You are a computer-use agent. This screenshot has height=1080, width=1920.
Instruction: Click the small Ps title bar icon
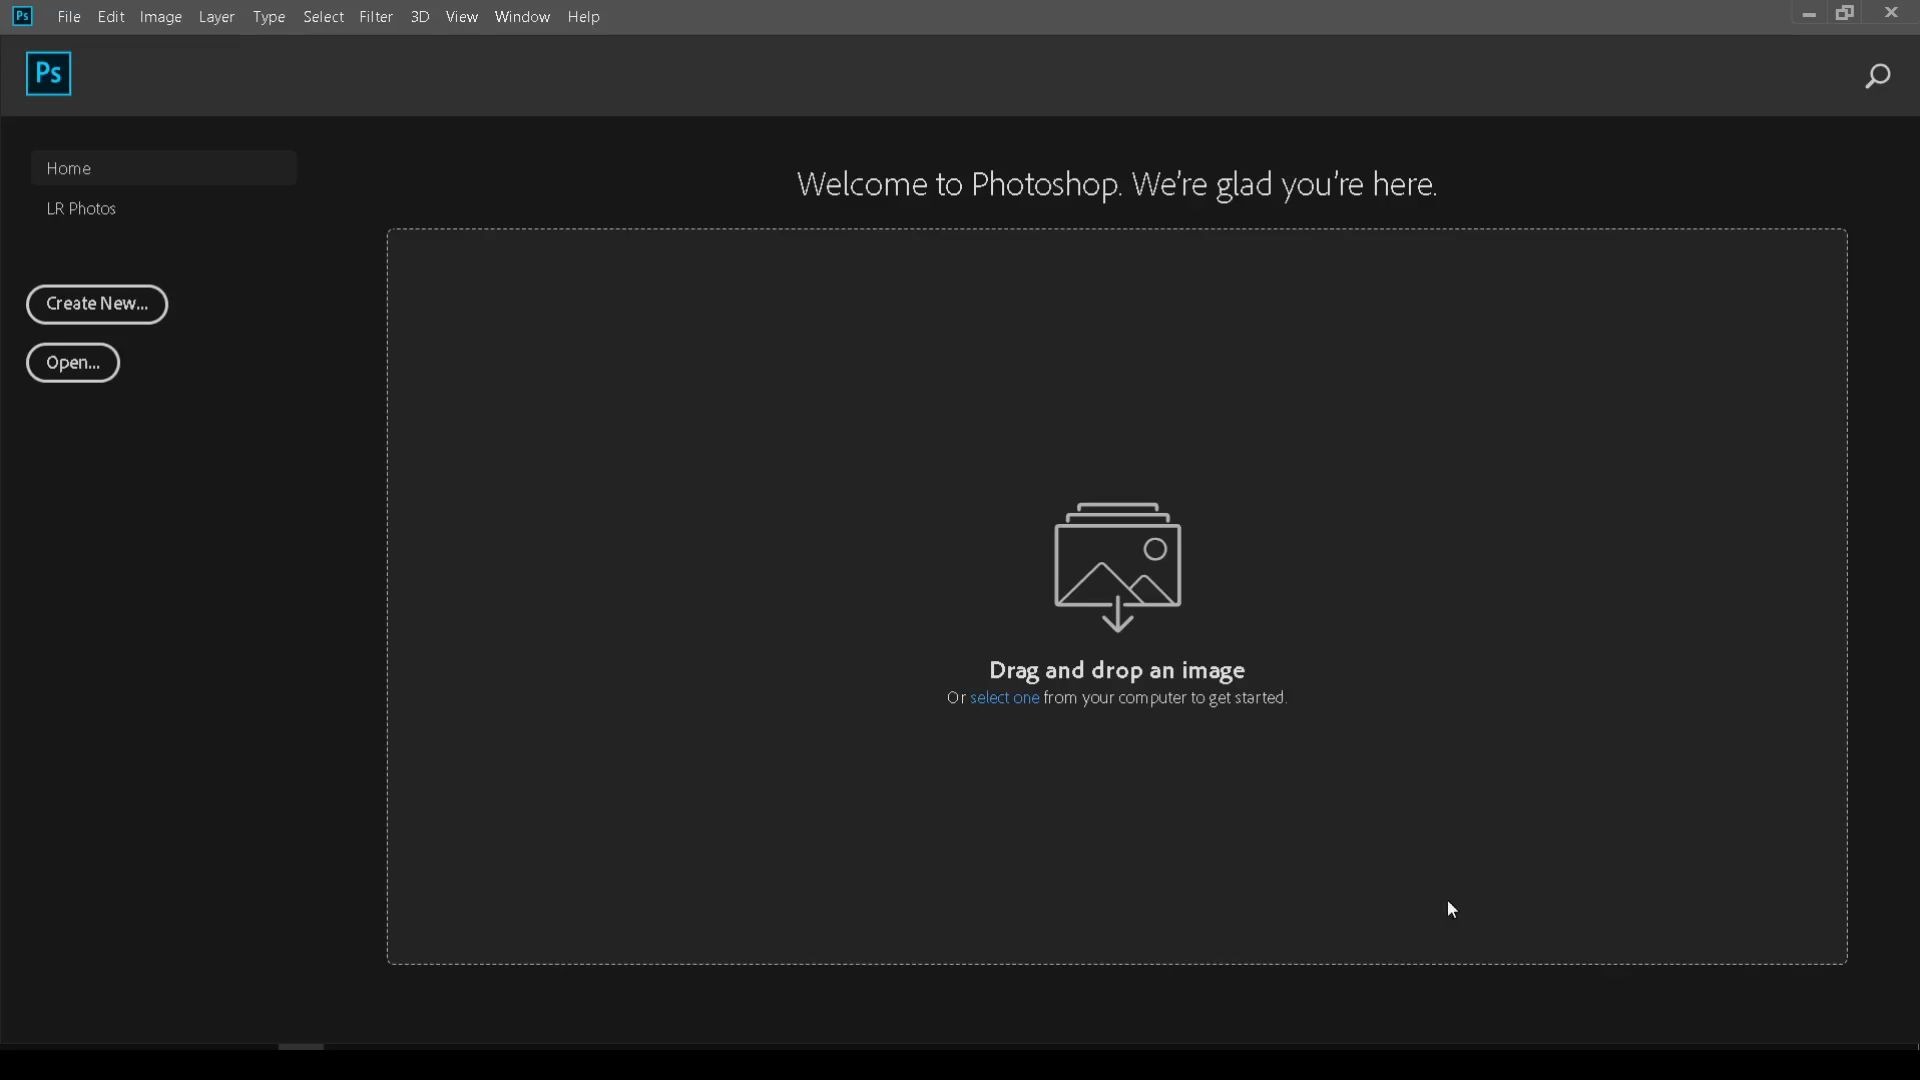point(22,16)
